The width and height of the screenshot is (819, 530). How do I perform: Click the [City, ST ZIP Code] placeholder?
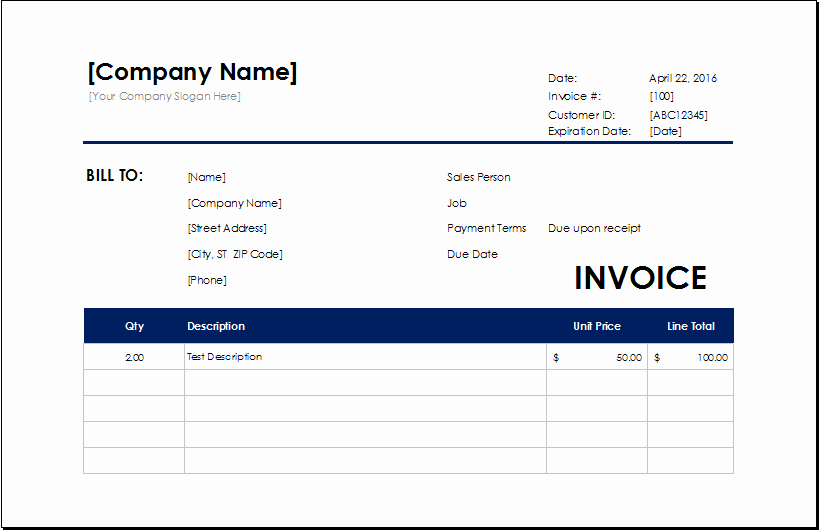(235, 254)
